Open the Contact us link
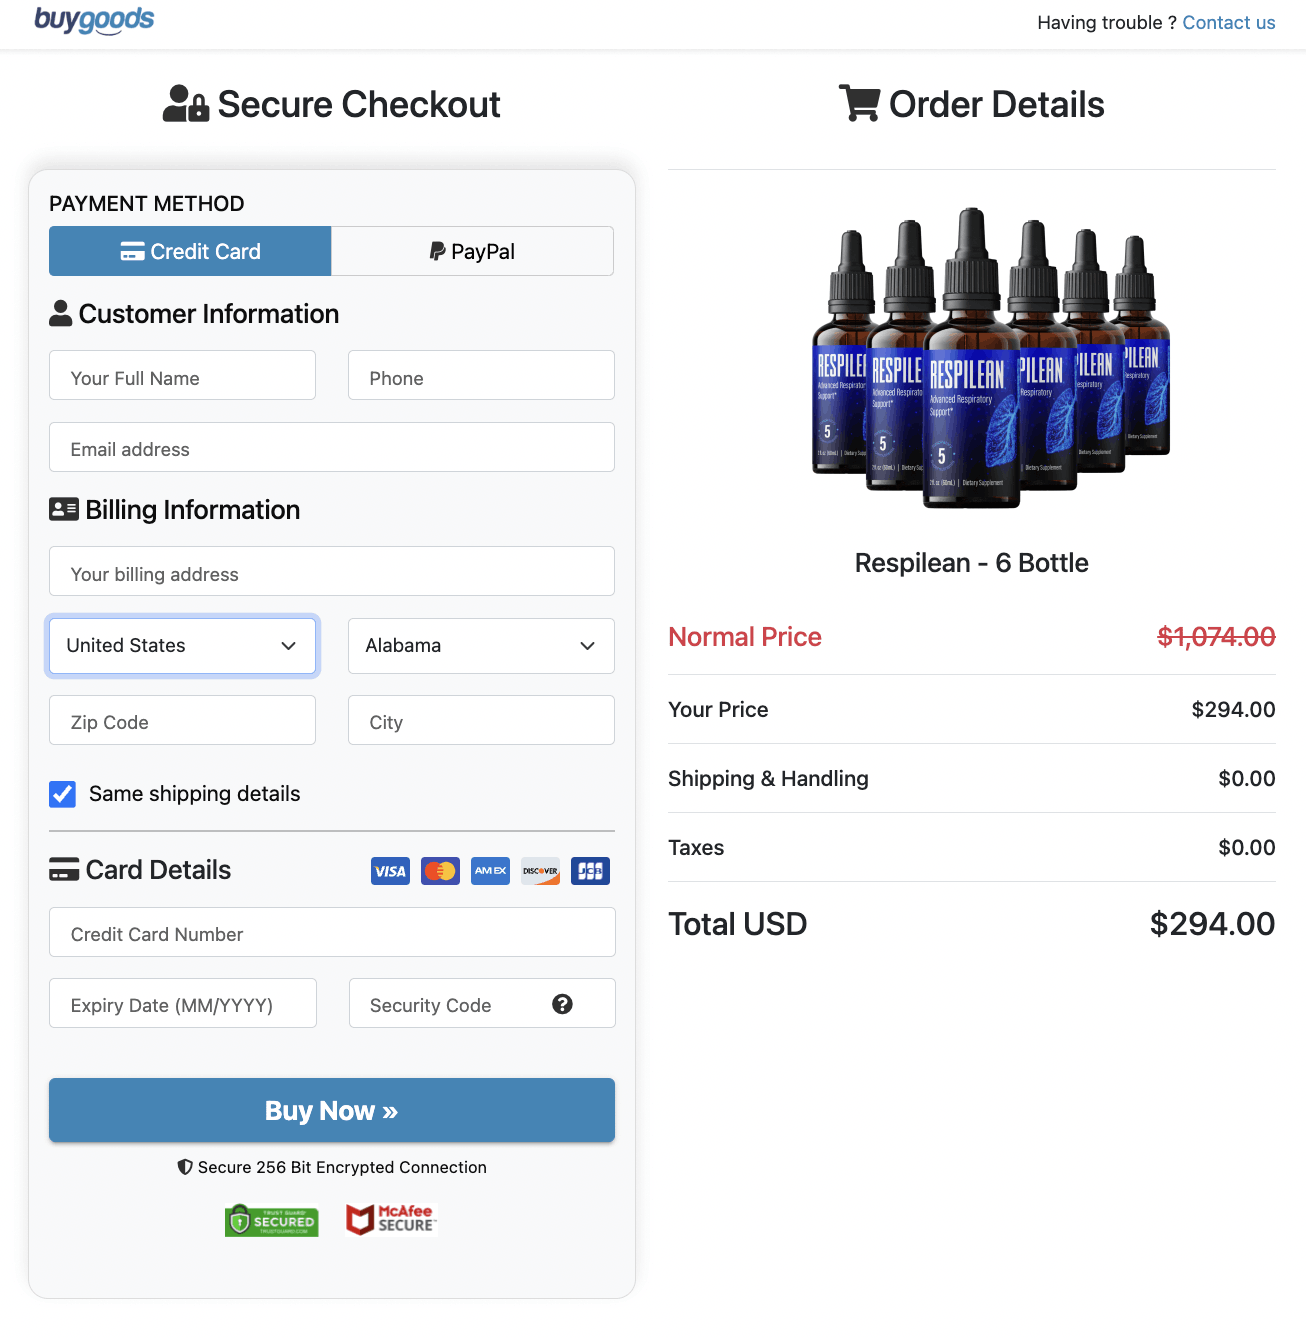Viewport: 1306px width, 1338px height. 1229,23
